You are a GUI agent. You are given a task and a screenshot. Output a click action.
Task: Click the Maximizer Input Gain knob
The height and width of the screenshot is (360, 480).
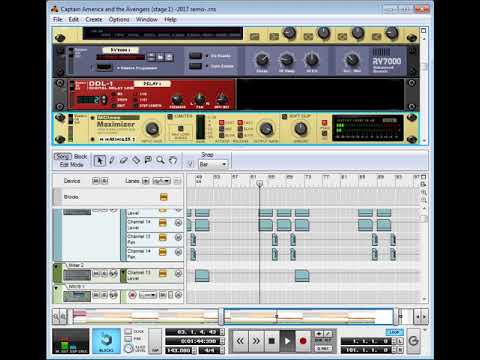click(x=152, y=129)
